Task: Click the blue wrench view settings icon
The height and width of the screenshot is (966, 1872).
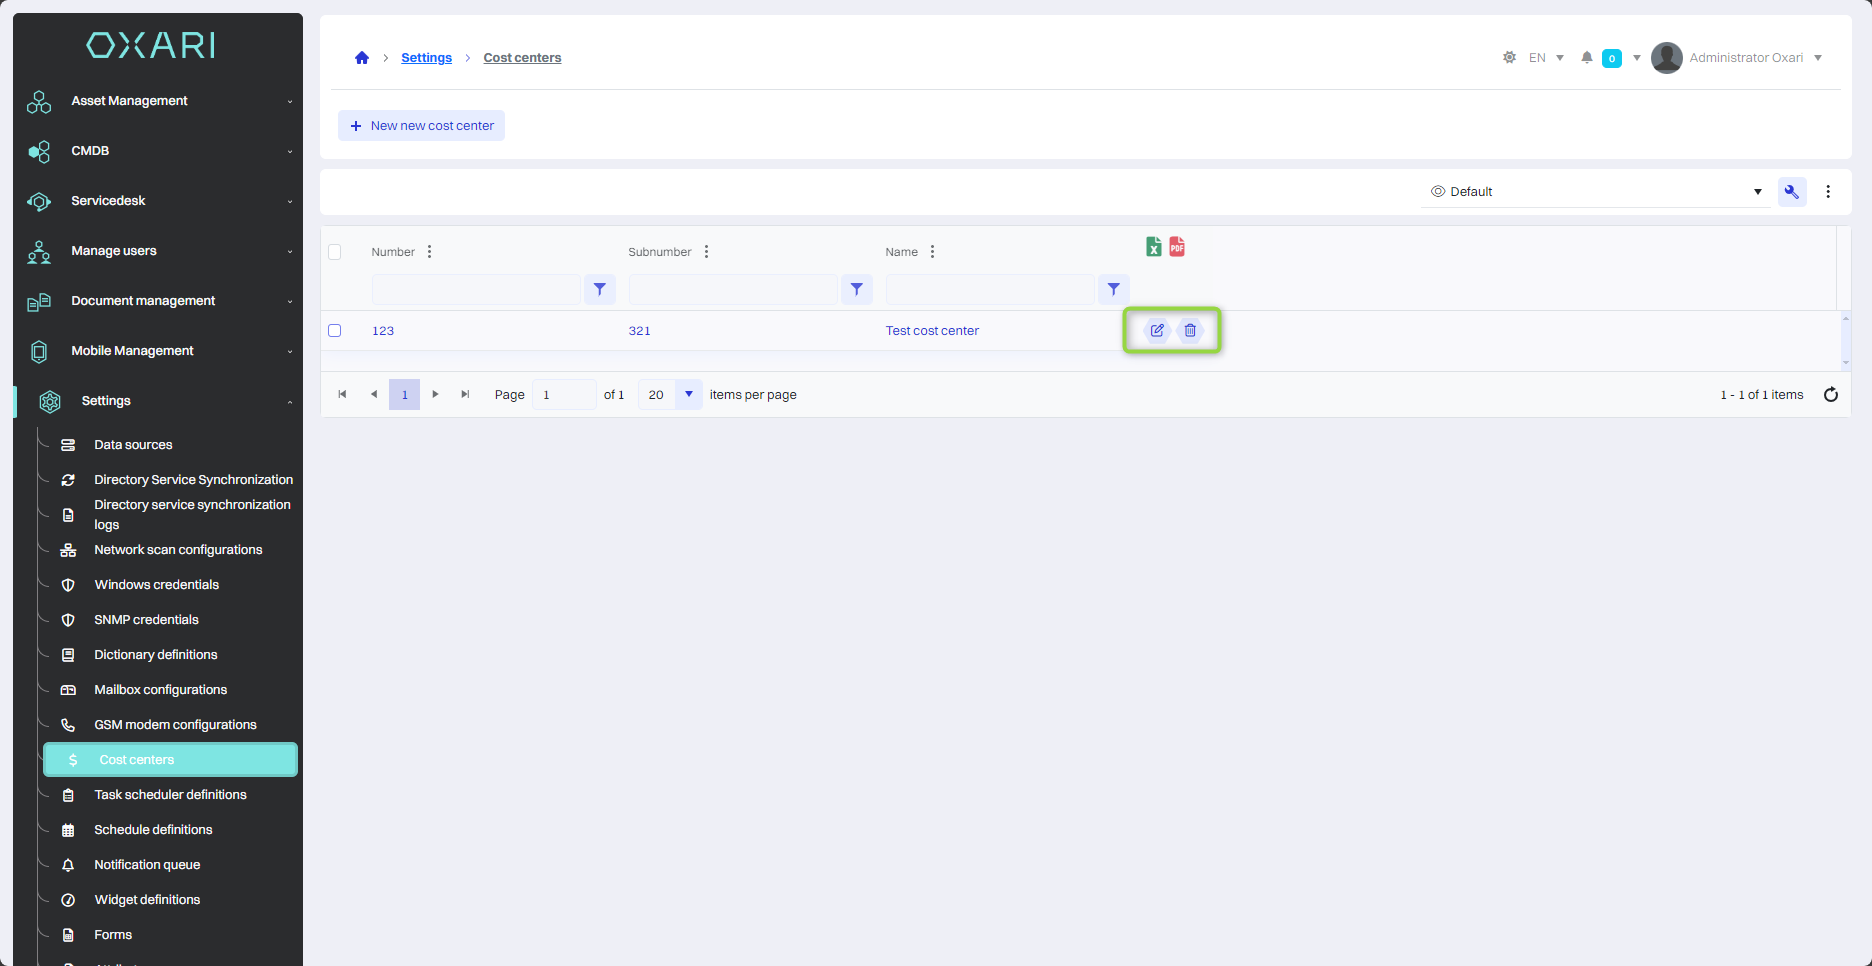Action: (1791, 192)
